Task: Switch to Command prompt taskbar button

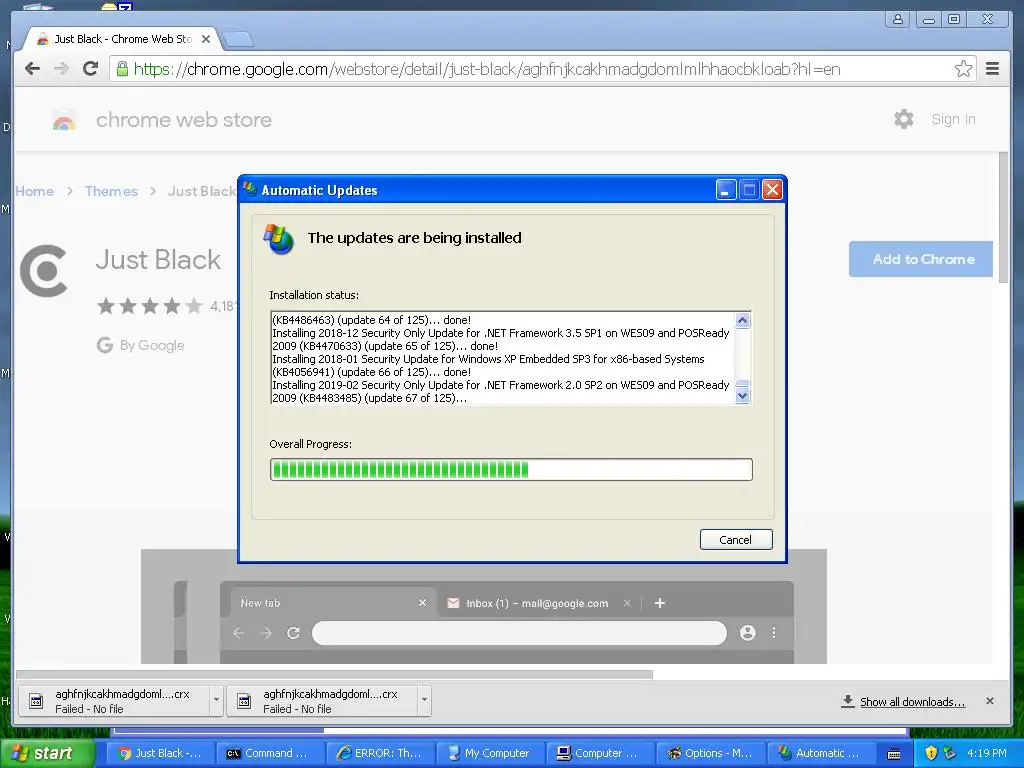Action: [270, 753]
